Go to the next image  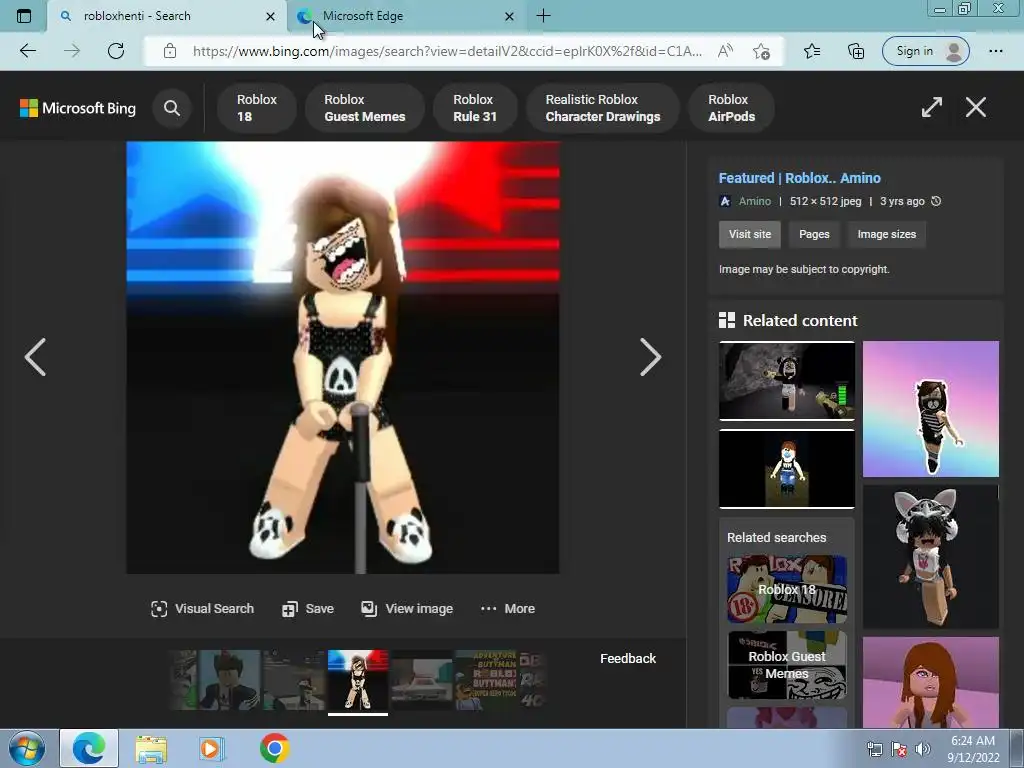[x=650, y=357]
